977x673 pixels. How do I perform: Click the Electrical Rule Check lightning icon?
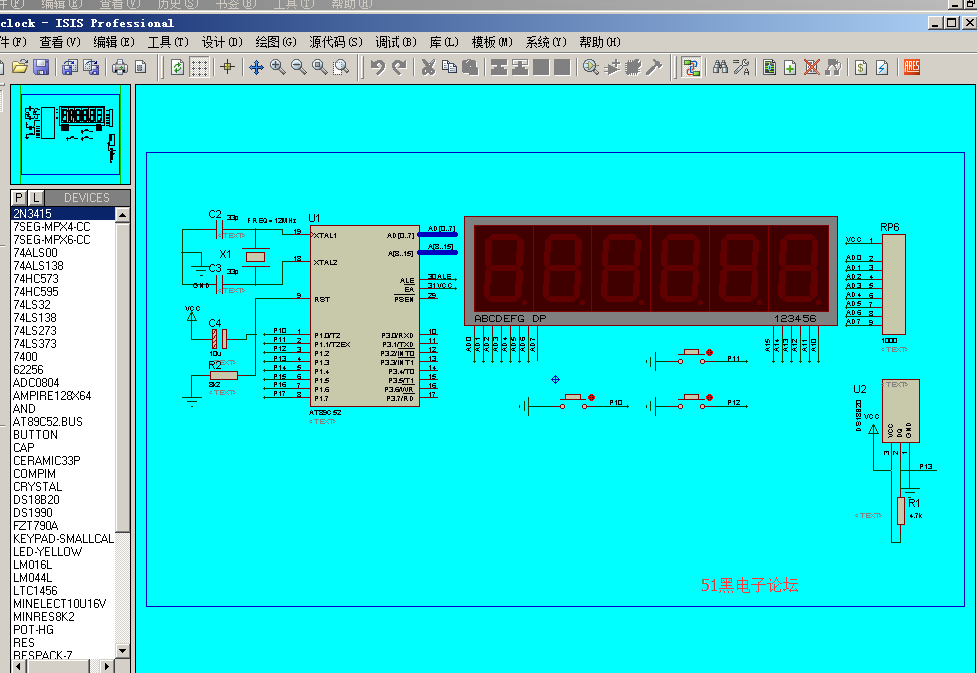coord(882,67)
